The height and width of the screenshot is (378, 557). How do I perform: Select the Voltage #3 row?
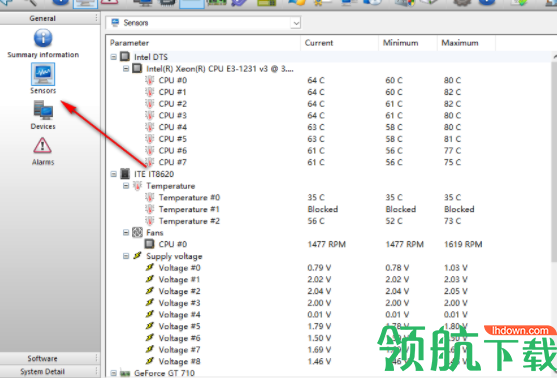tap(329, 303)
